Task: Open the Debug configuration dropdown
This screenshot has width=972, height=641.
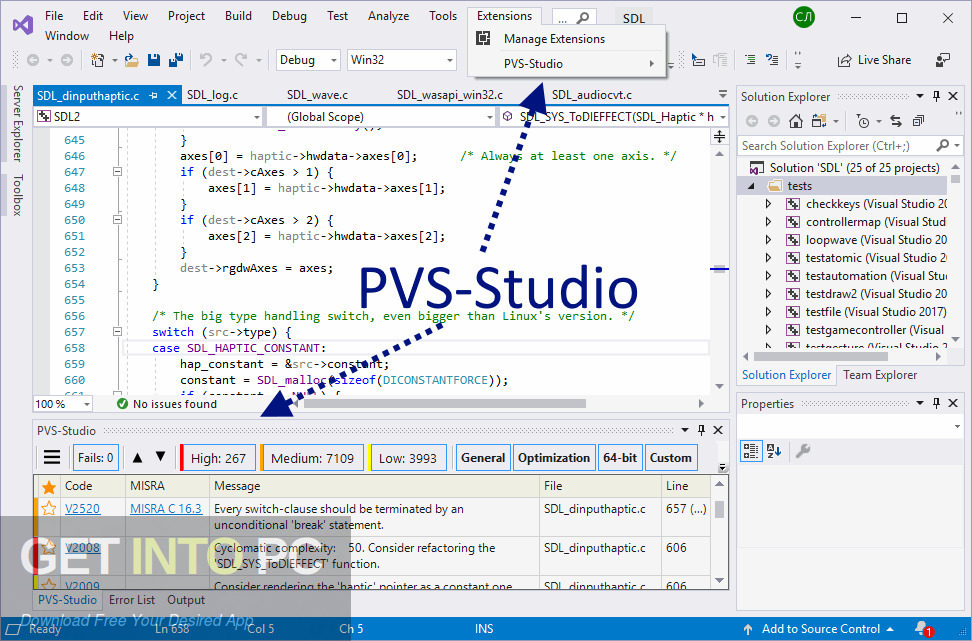Action: 308,60
